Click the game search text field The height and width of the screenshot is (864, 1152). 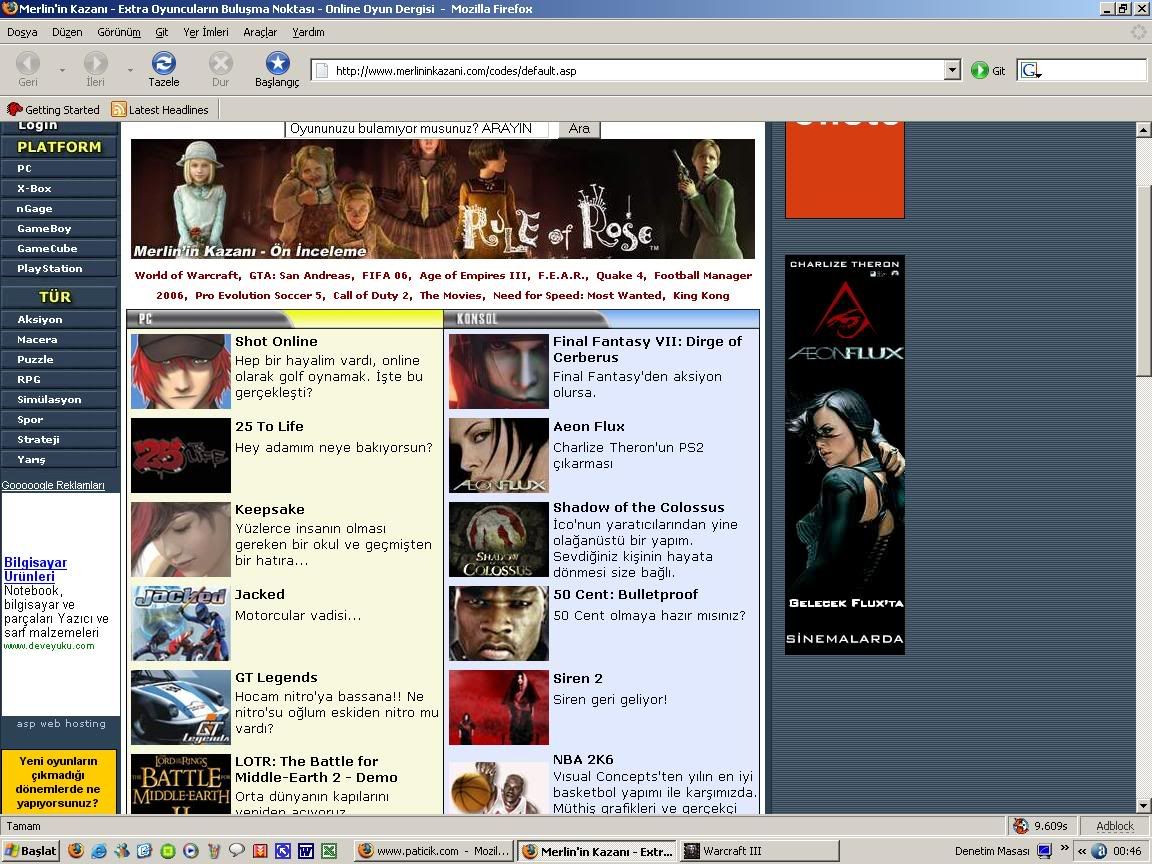coord(417,129)
